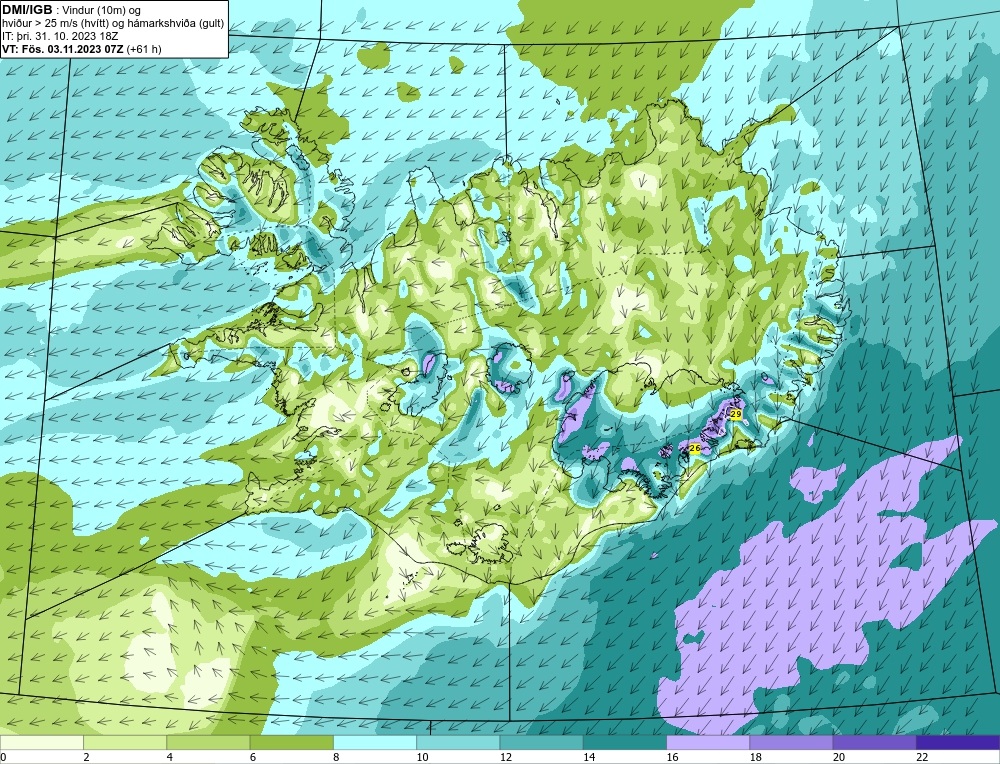Click the legend tick label 22
This screenshot has width=1000, height=764.
tap(922, 757)
